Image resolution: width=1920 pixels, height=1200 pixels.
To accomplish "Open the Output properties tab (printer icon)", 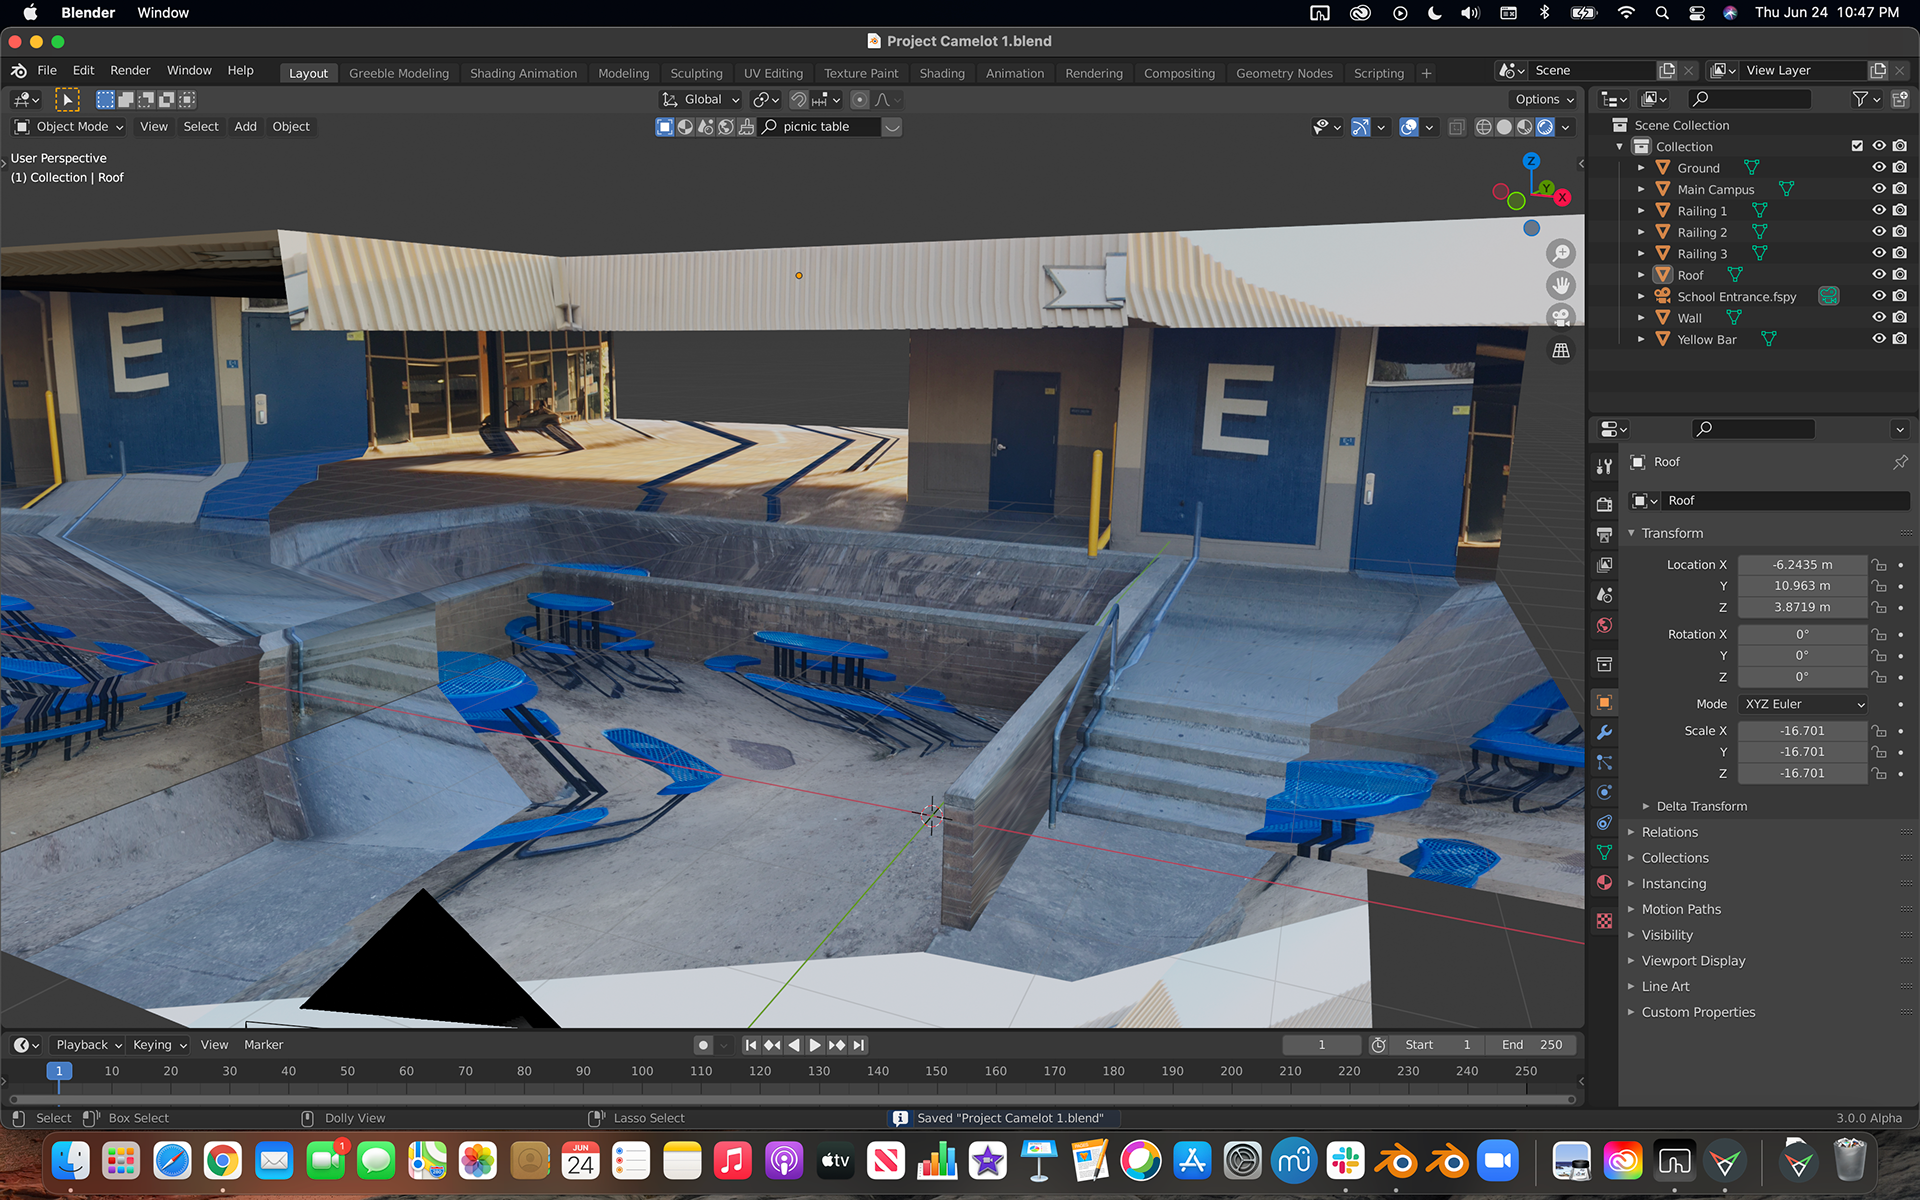I will [x=1604, y=534].
